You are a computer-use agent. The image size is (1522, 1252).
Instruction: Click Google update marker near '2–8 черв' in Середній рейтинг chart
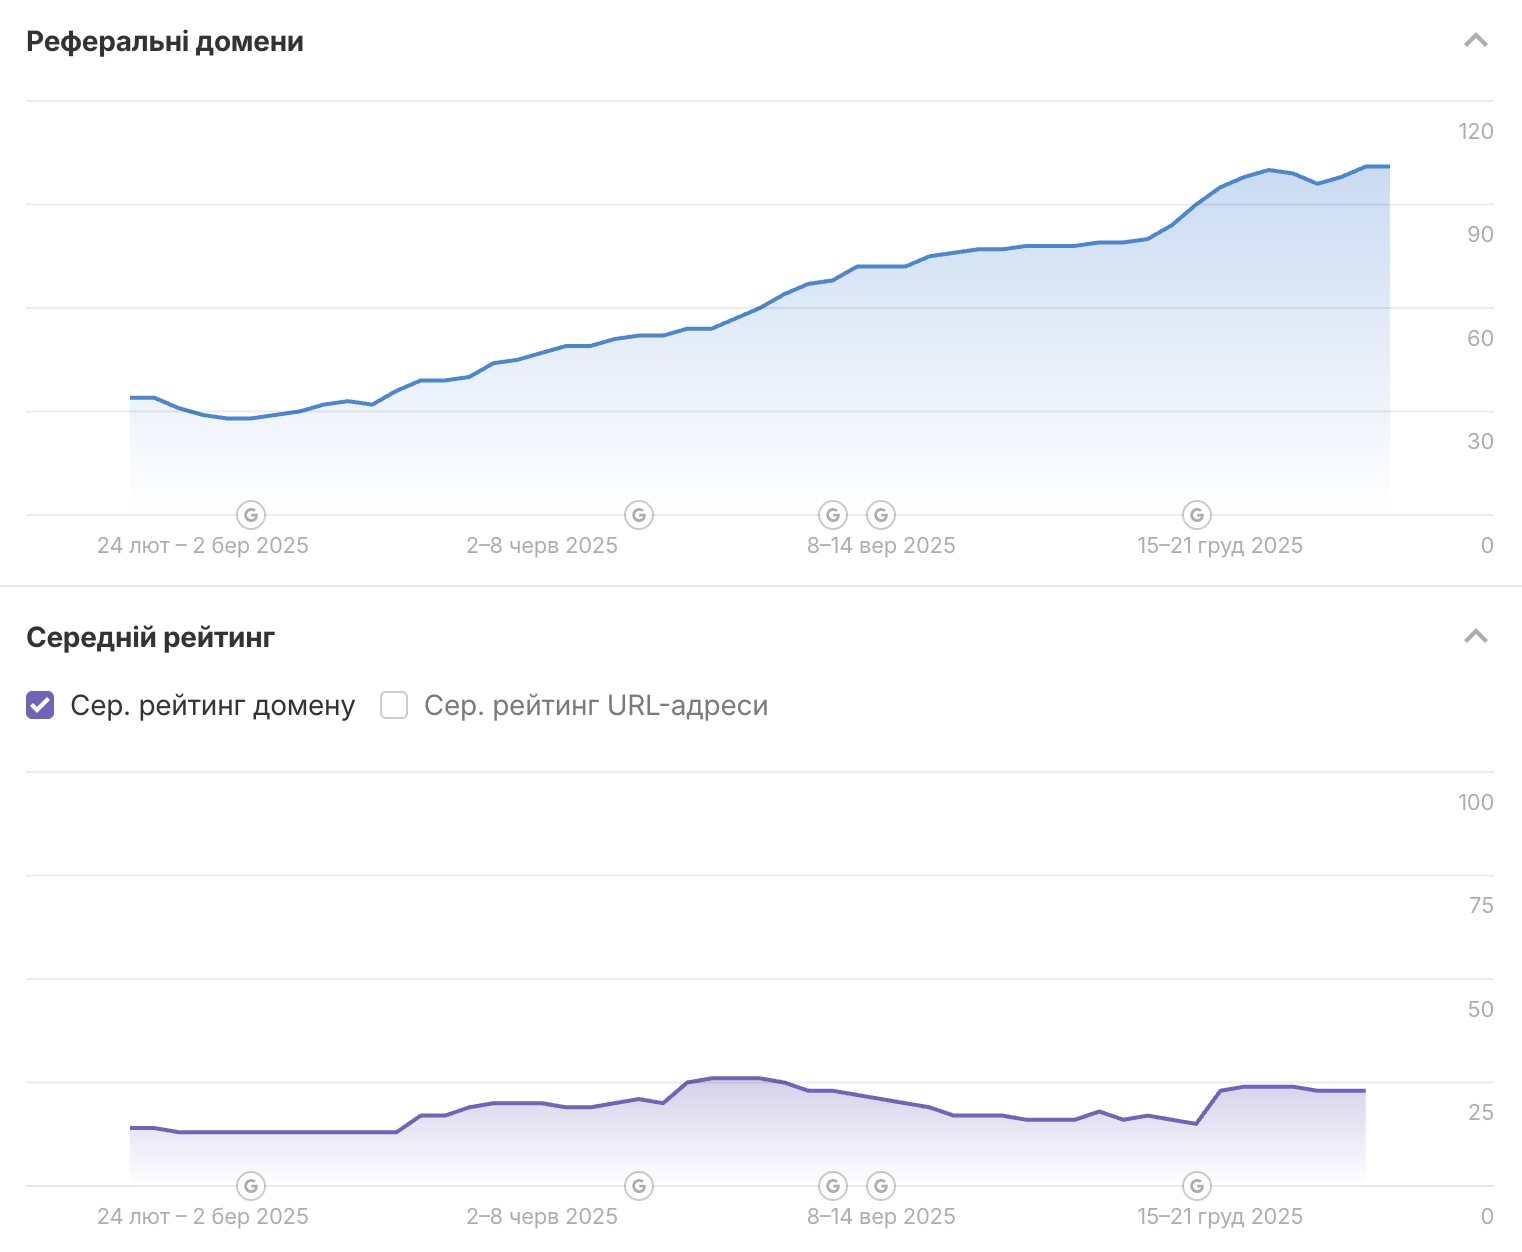click(x=639, y=1186)
